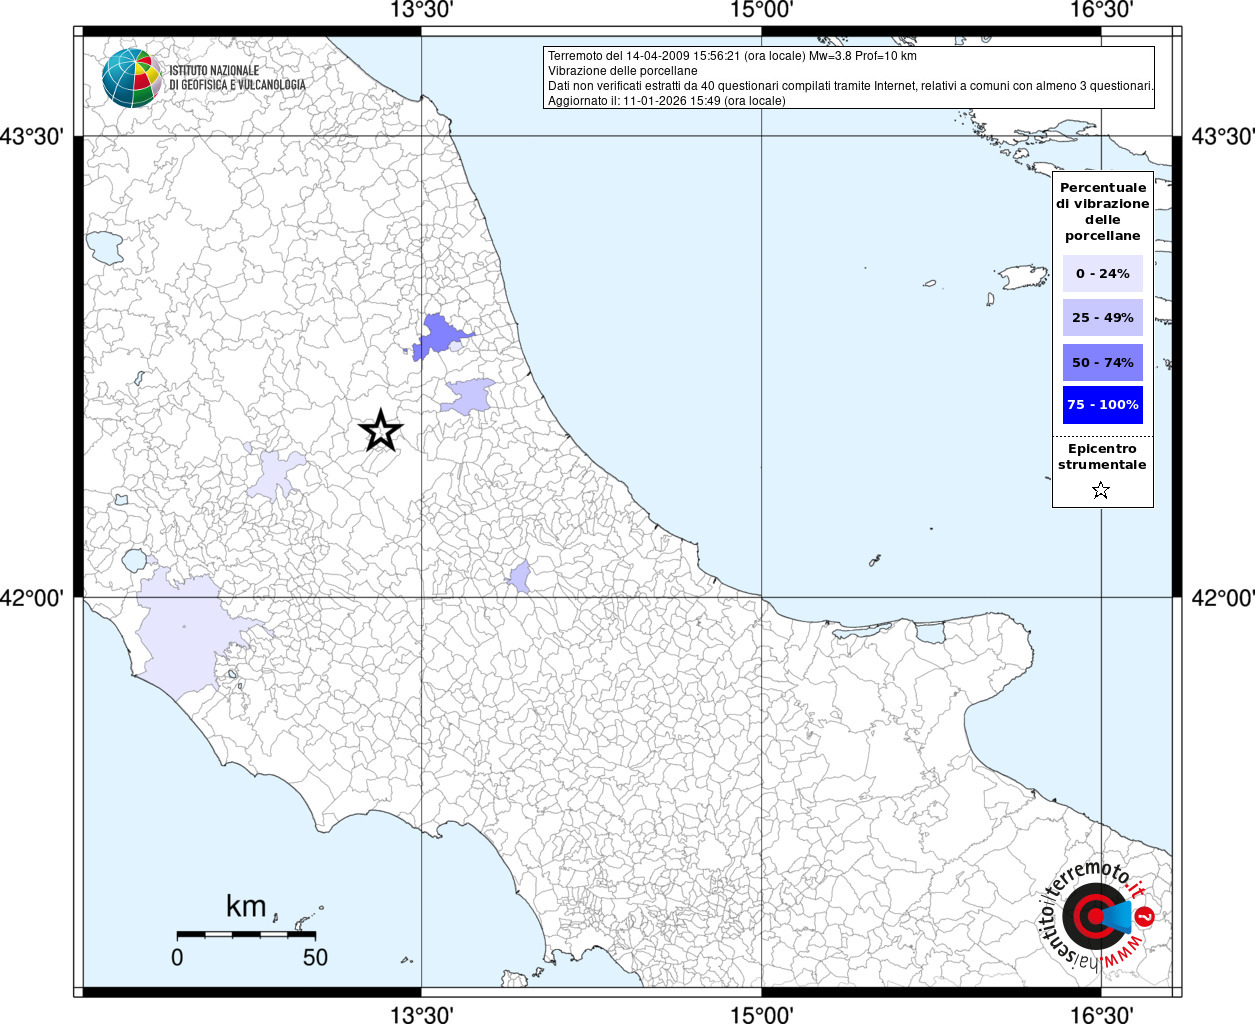This screenshot has height=1024, width=1255.
Task: Click the small star icon in the legend
Action: 1101,490
